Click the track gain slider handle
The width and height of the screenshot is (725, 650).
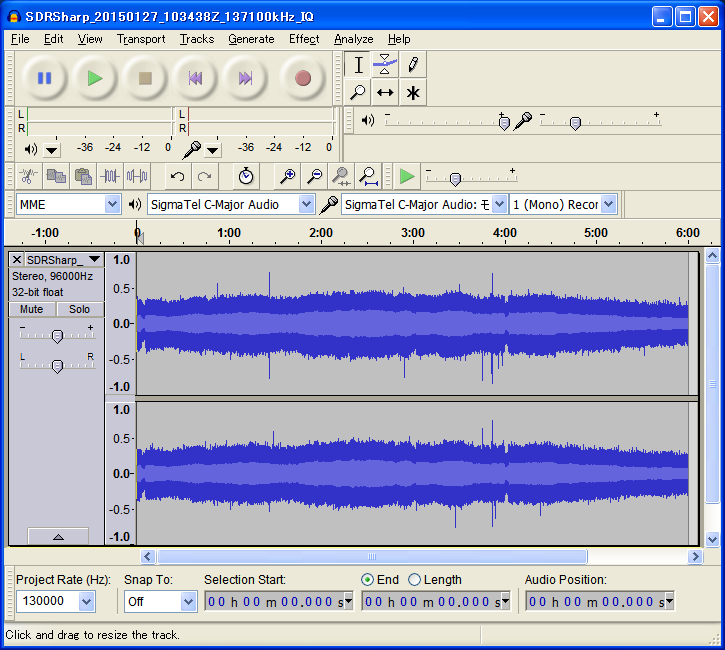point(57,336)
